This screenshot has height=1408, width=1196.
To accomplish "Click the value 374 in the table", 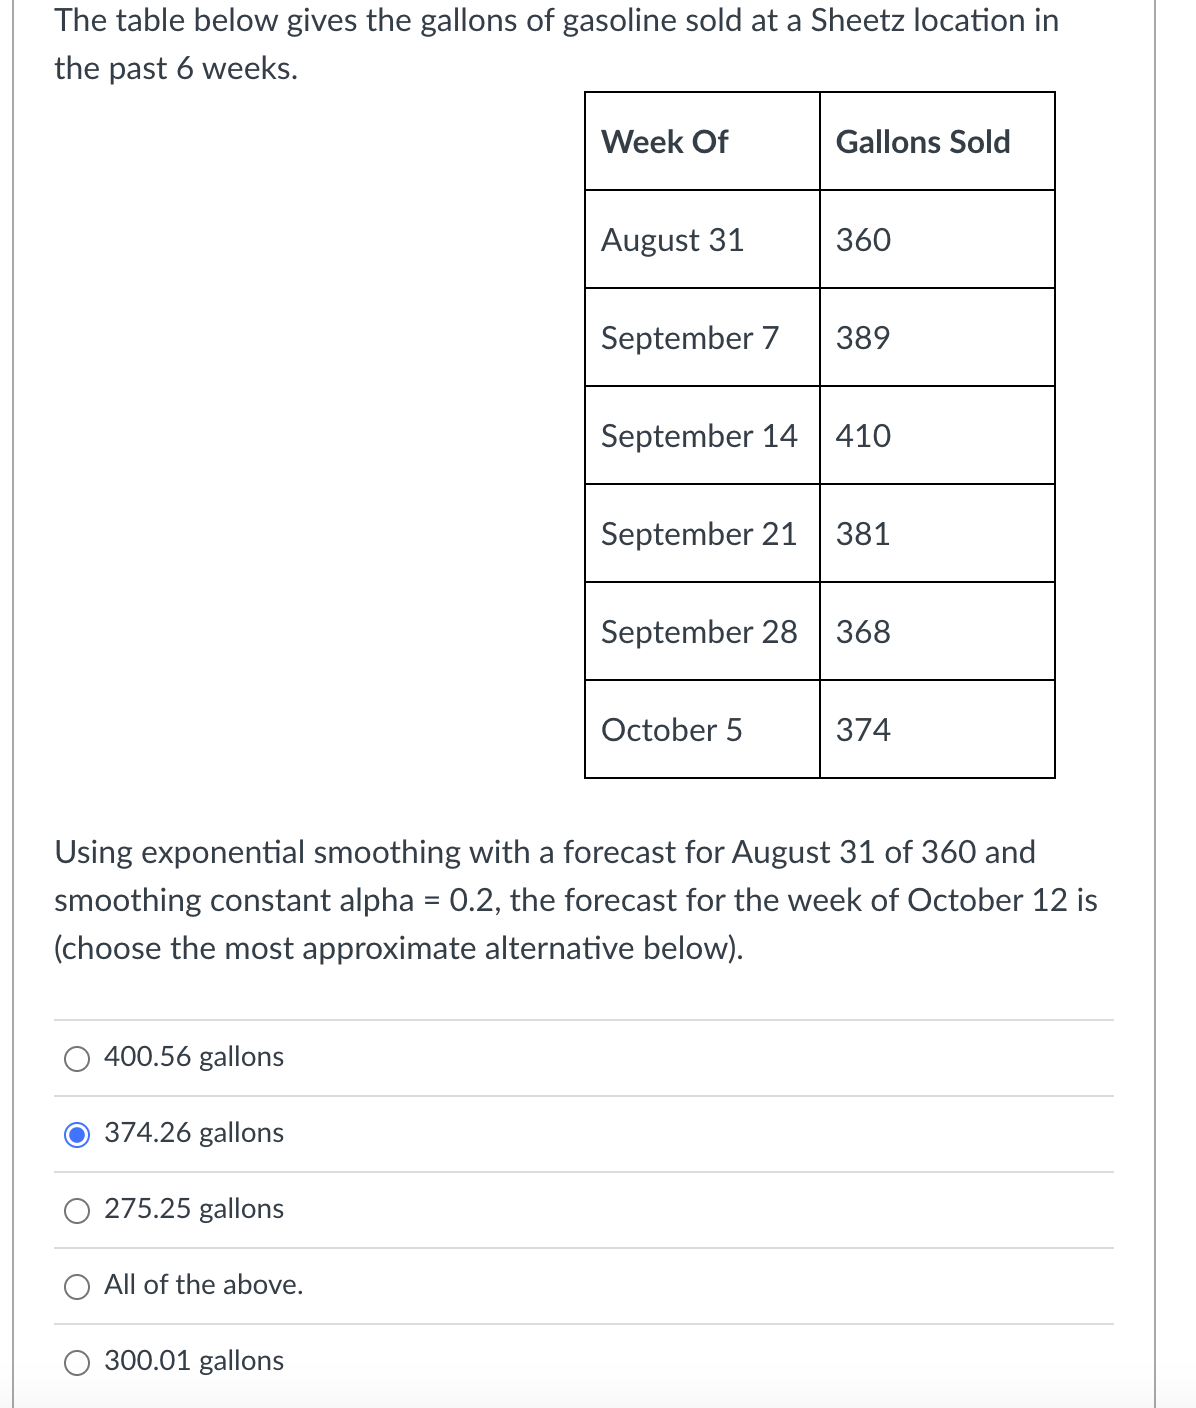I will [x=861, y=730].
